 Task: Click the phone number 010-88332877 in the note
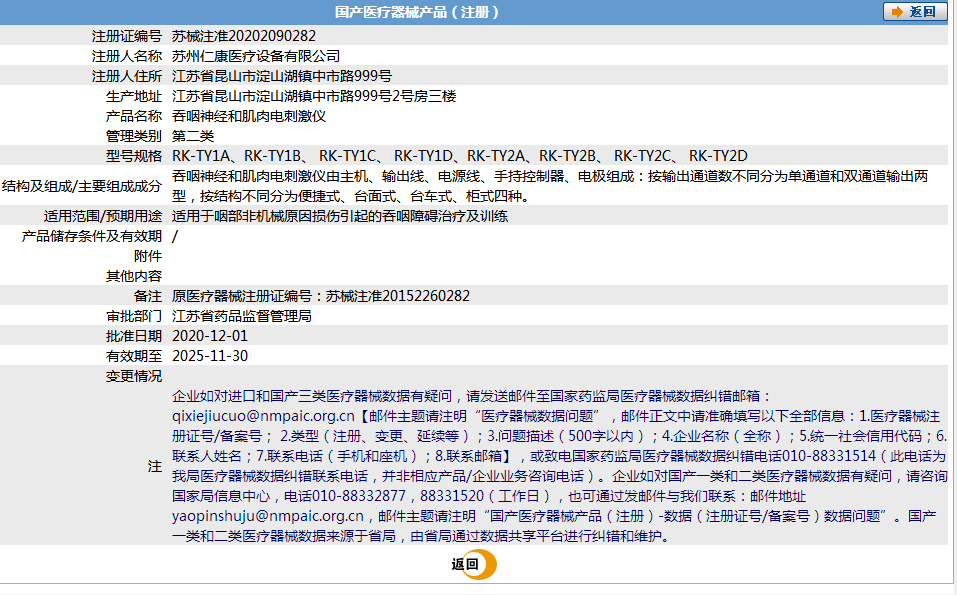click(359, 496)
